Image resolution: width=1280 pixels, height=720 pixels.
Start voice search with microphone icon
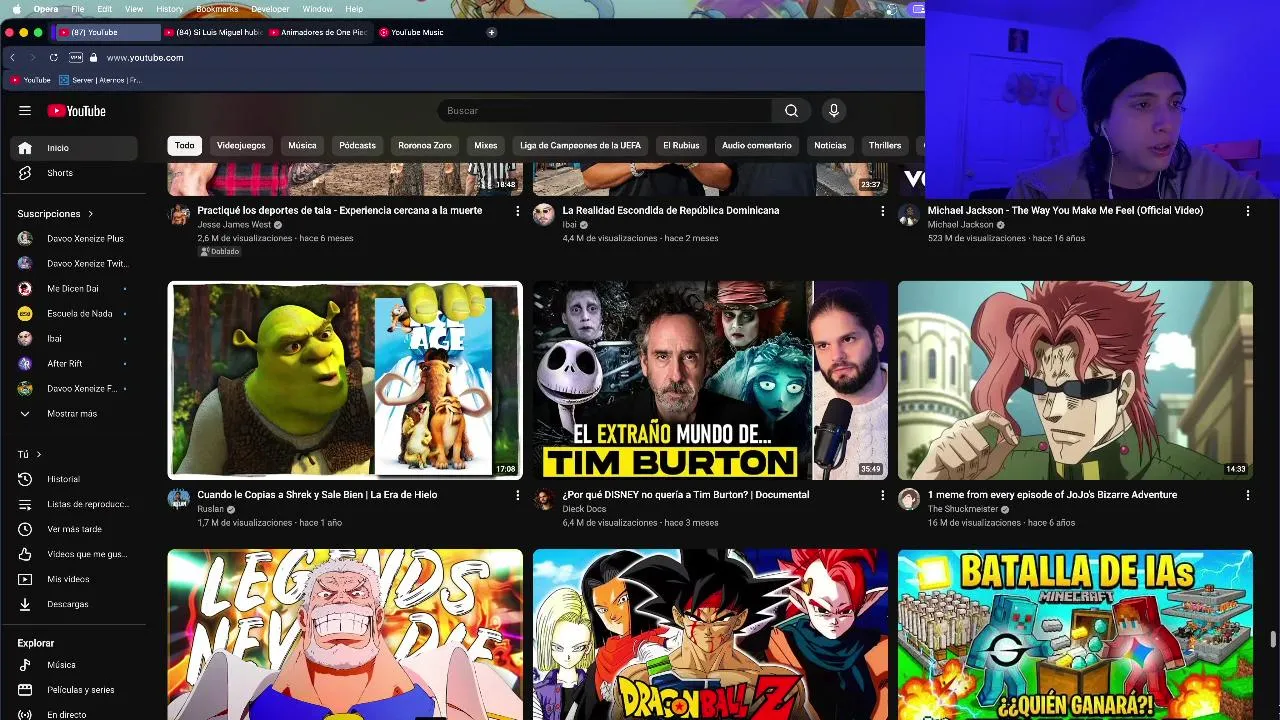834,111
